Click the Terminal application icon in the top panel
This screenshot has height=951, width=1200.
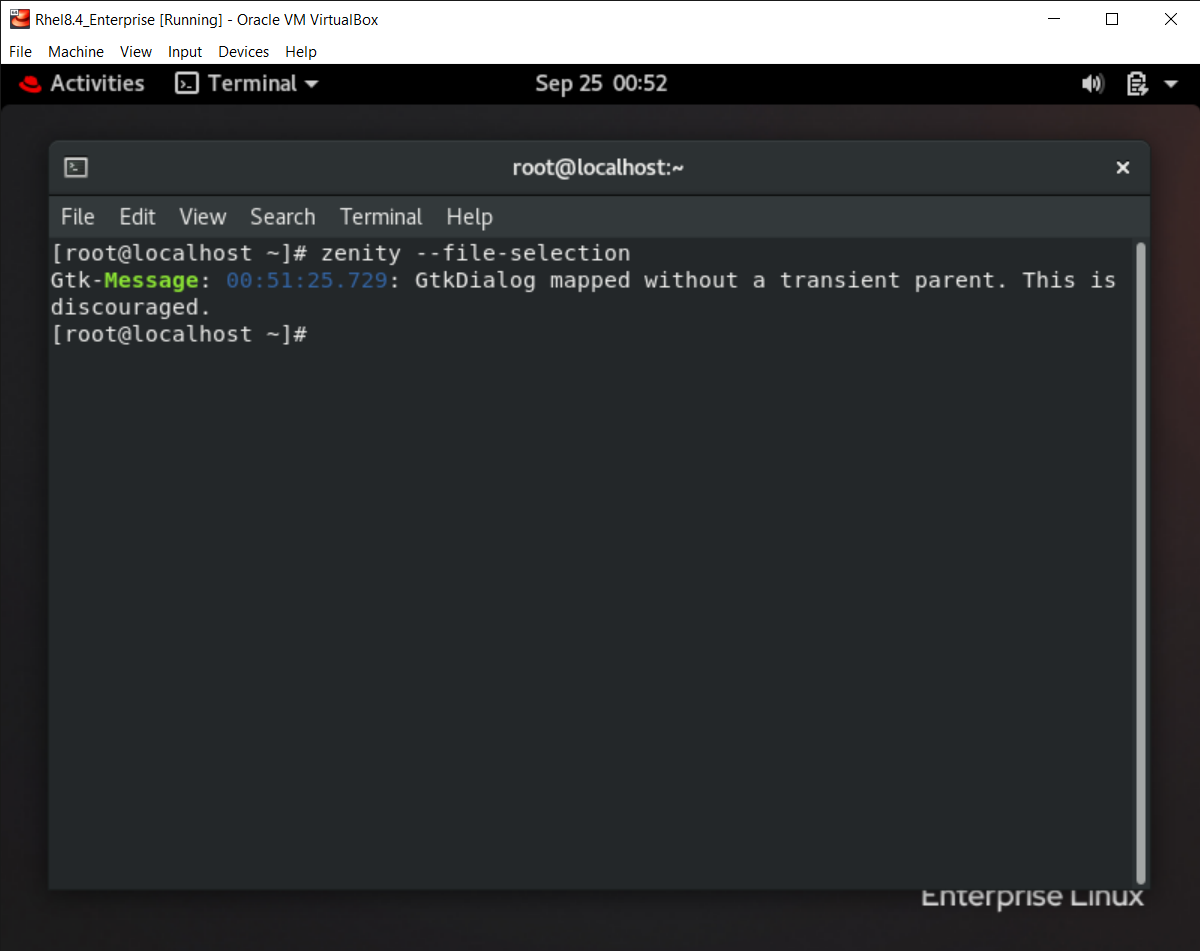tap(186, 84)
